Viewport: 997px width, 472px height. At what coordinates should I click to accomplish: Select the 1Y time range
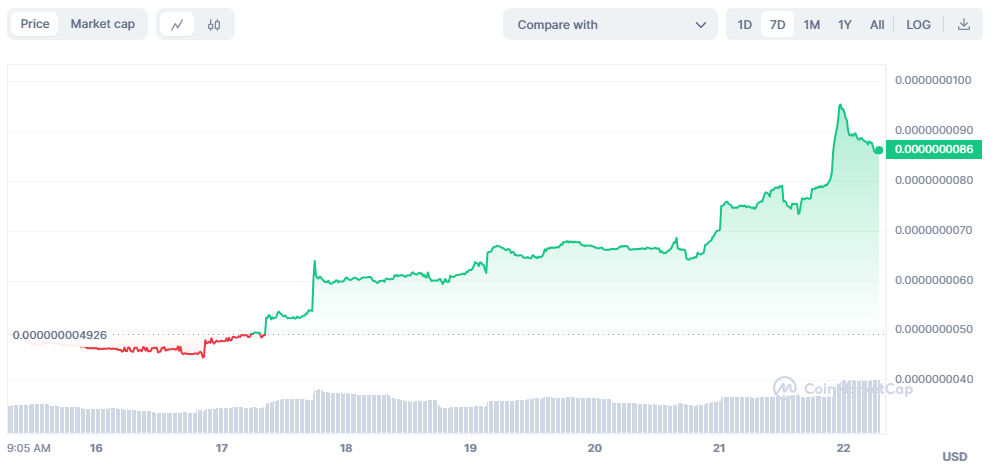click(x=845, y=25)
